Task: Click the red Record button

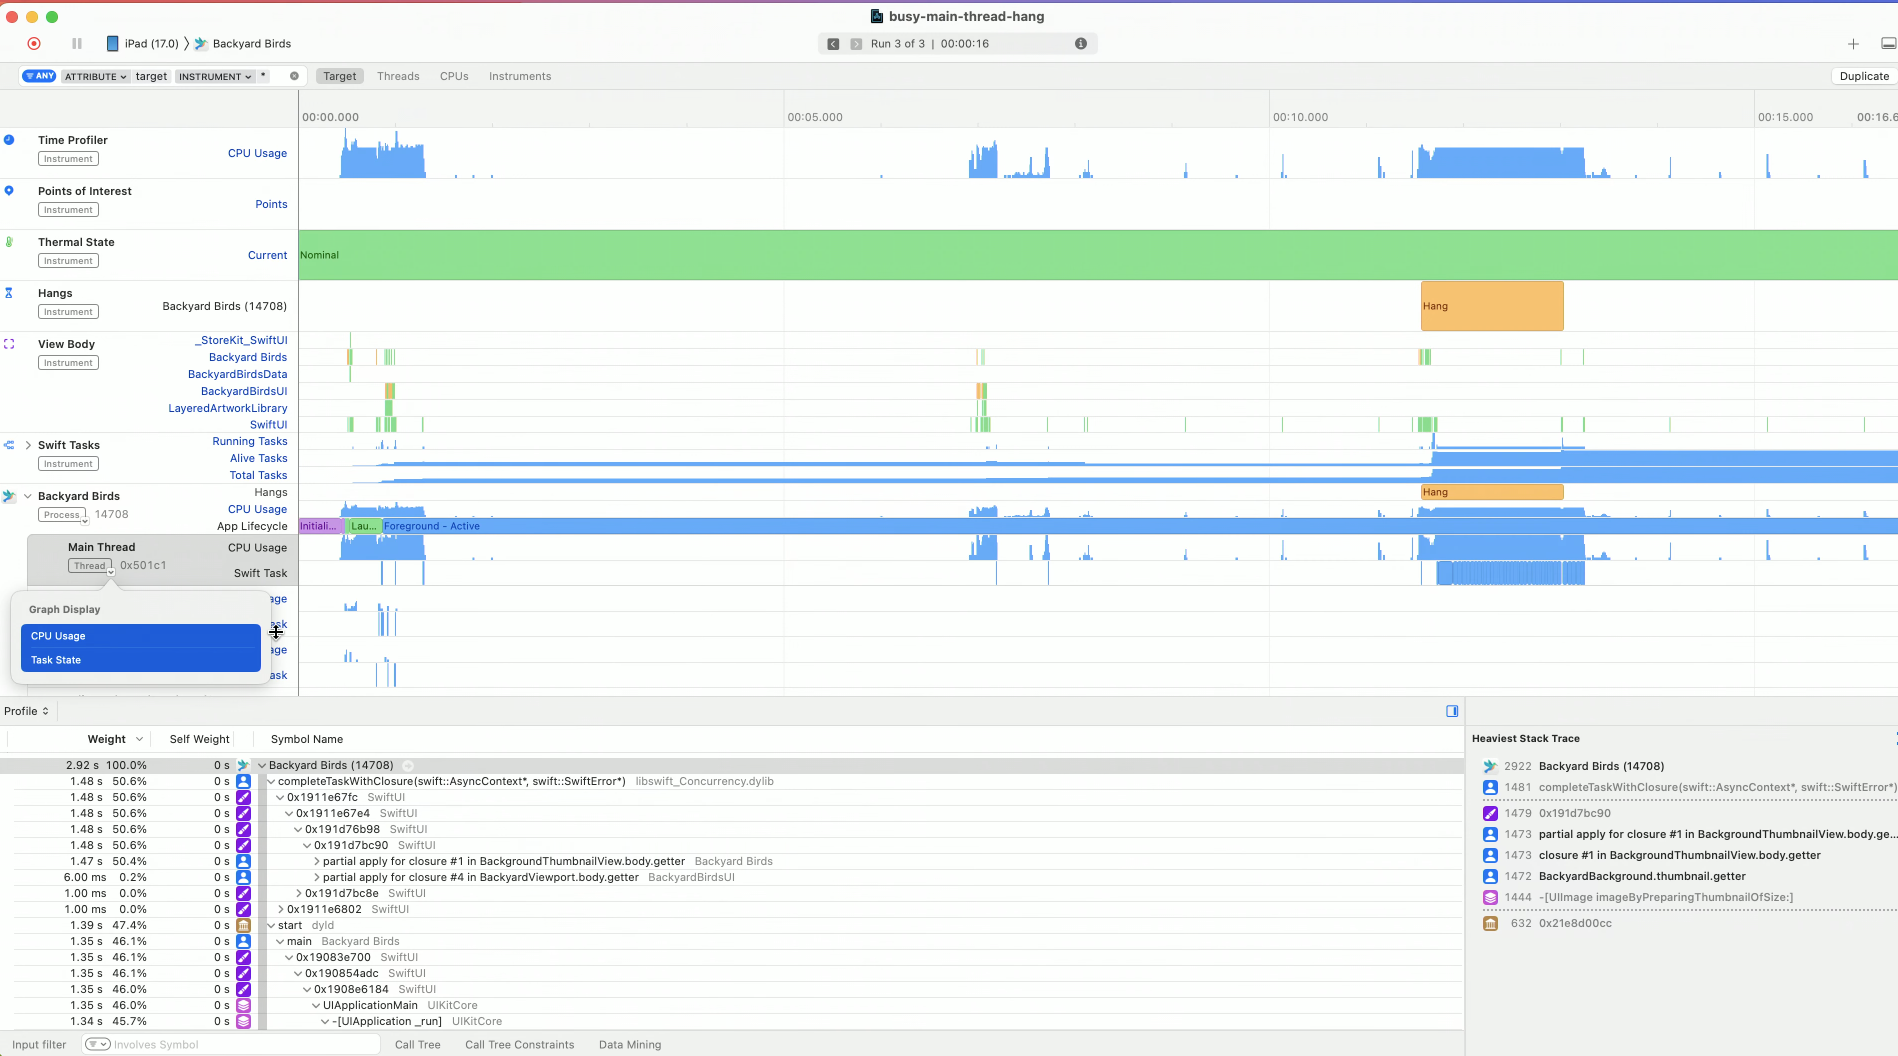Action: (x=34, y=44)
